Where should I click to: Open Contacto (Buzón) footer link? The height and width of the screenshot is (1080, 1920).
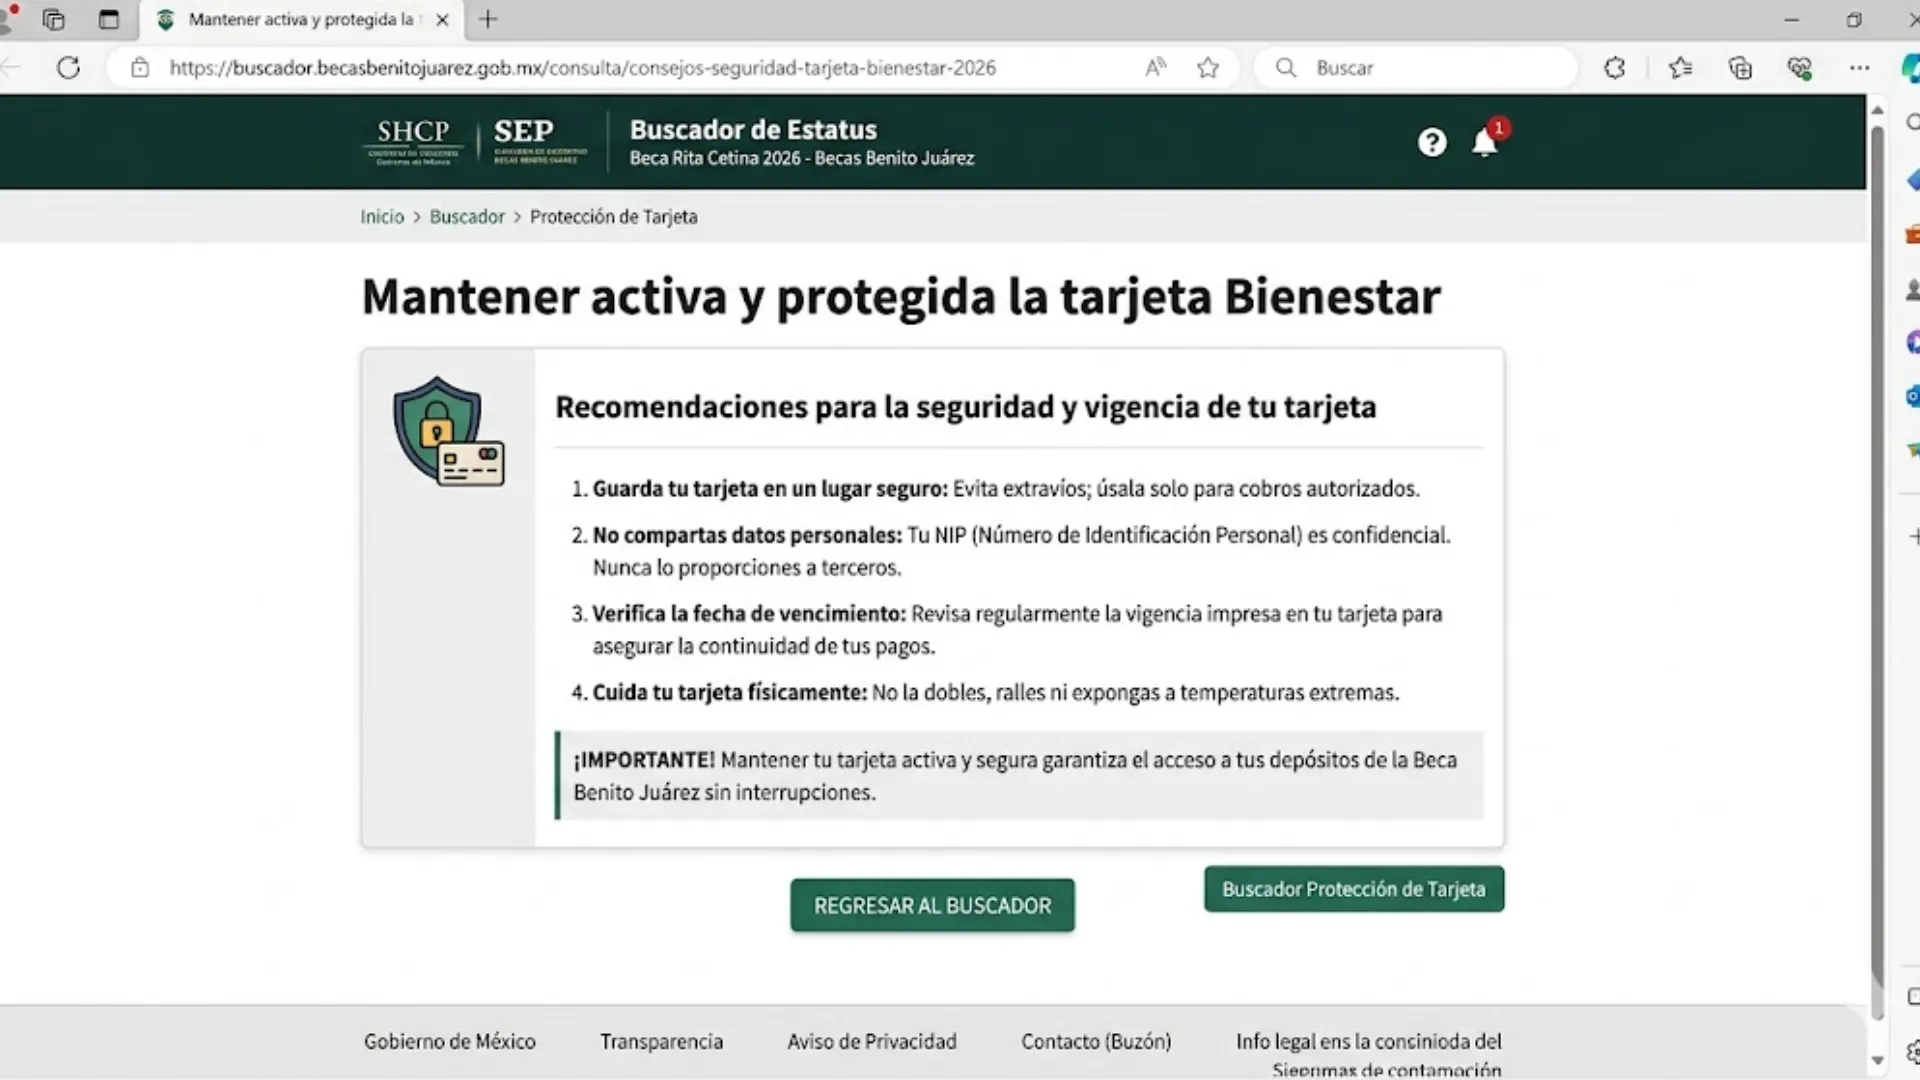click(x=1096, y=1042)
